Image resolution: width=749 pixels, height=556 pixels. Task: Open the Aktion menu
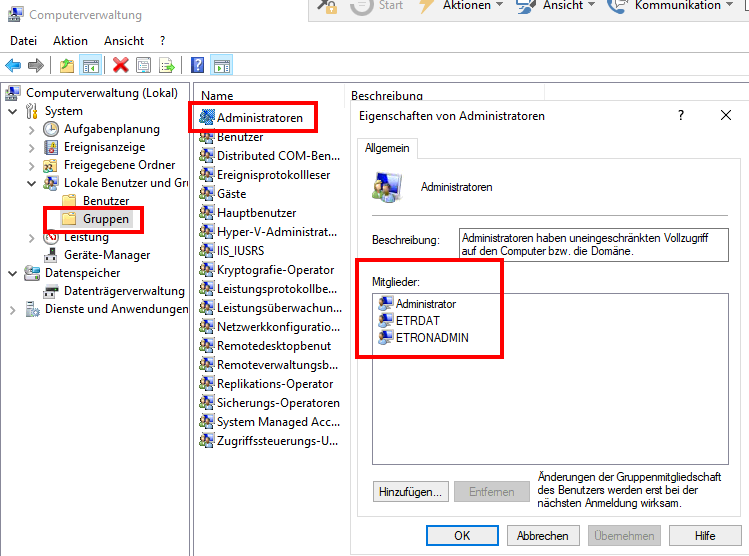pos(70,41)
